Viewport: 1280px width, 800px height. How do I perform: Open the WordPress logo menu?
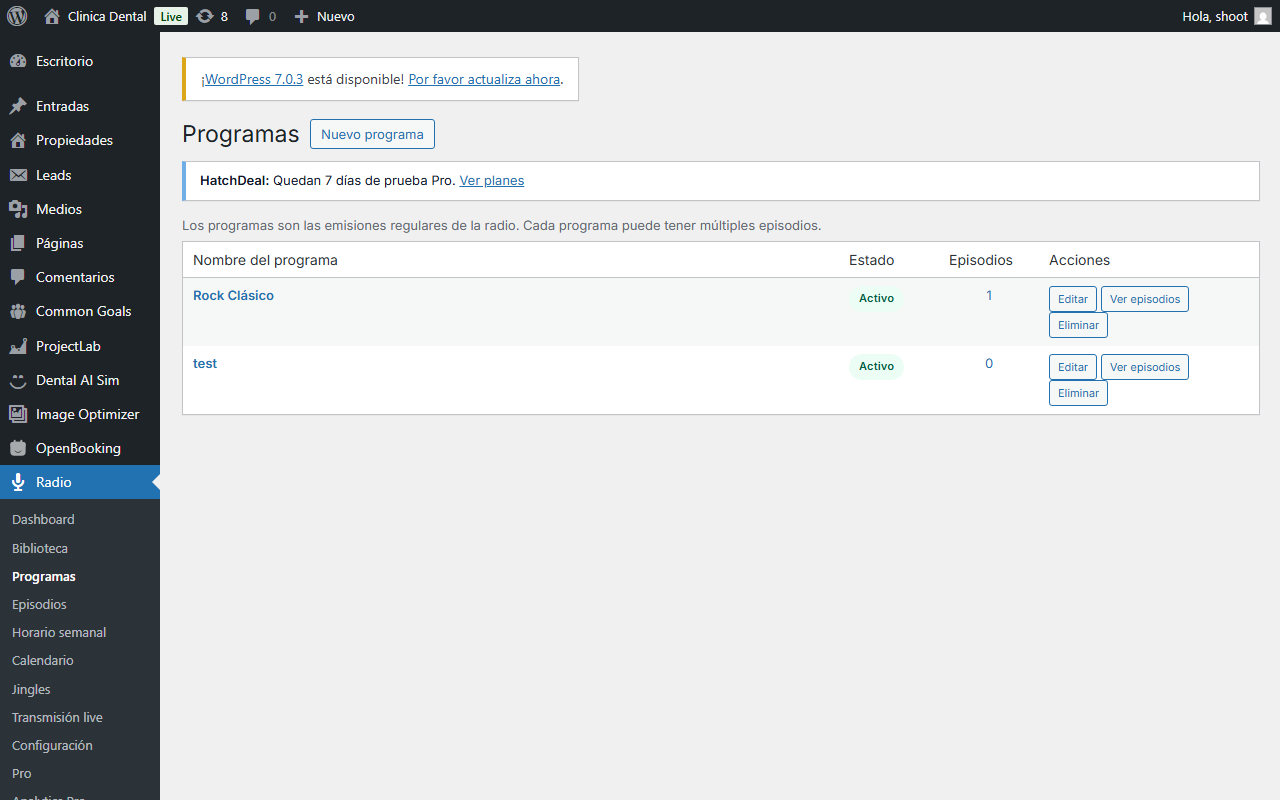click(x=17, y=16)
